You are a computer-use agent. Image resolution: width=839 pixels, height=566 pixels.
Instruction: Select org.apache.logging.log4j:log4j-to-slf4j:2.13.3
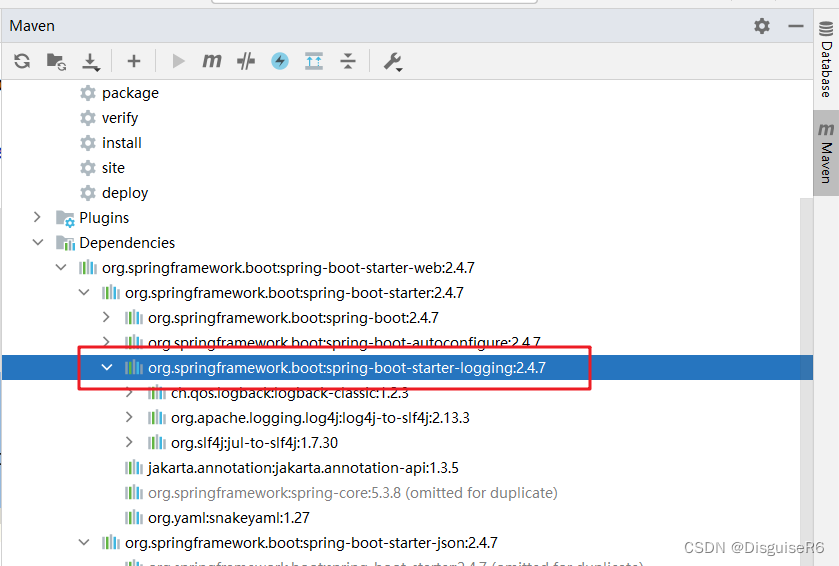point(320,418)
